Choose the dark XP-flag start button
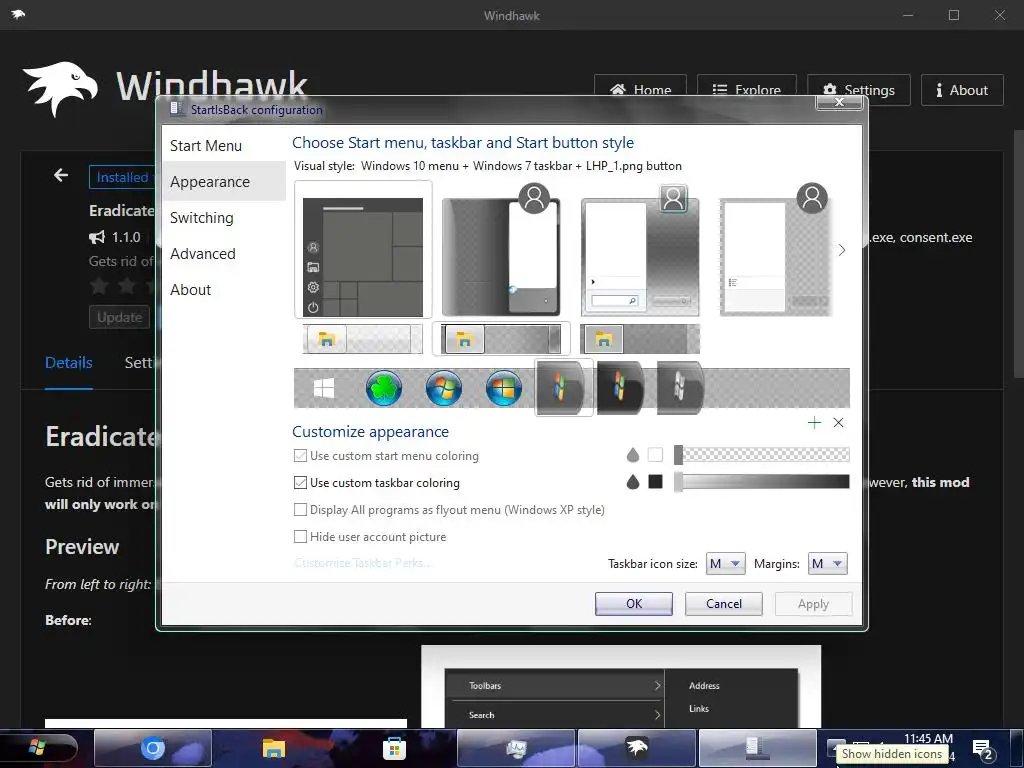The height and width of the screenshot is (768, 1024). (x=620, y=388)
